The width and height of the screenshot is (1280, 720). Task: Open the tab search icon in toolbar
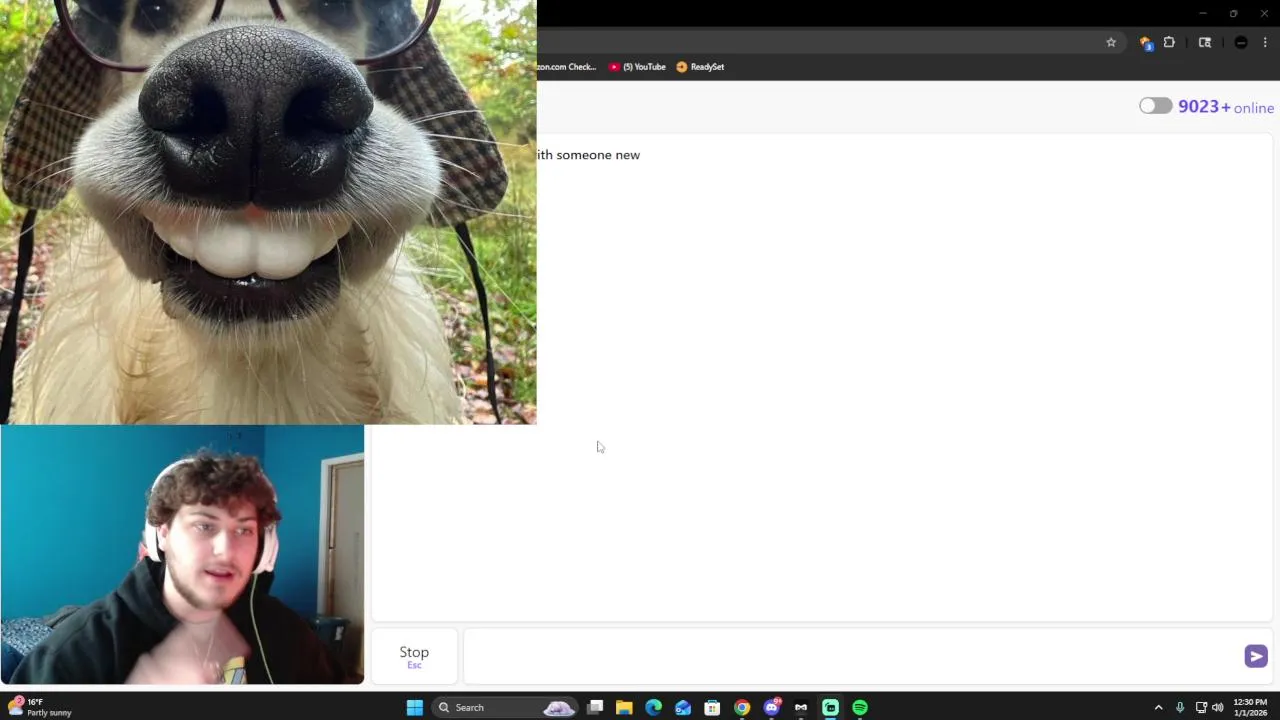pos(1205,42)
